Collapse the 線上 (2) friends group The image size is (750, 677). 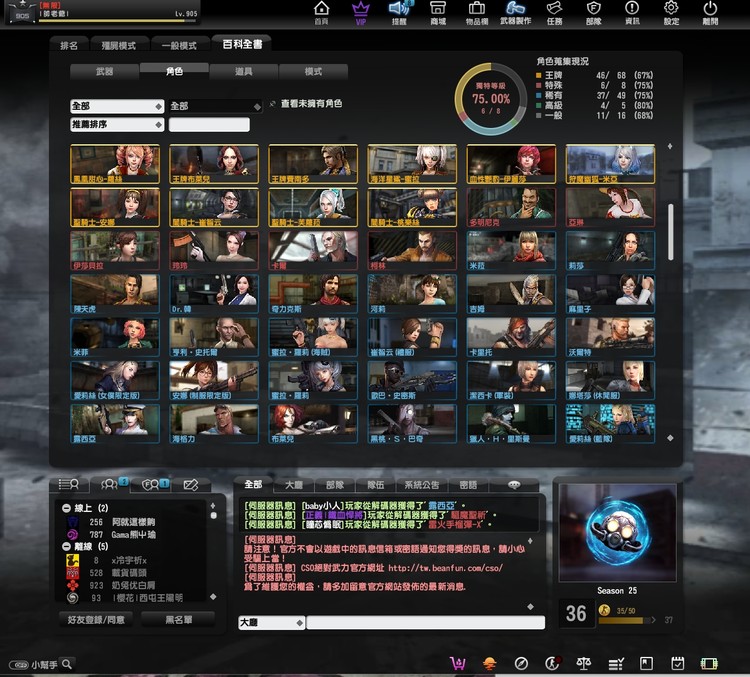tap(65, 508)
